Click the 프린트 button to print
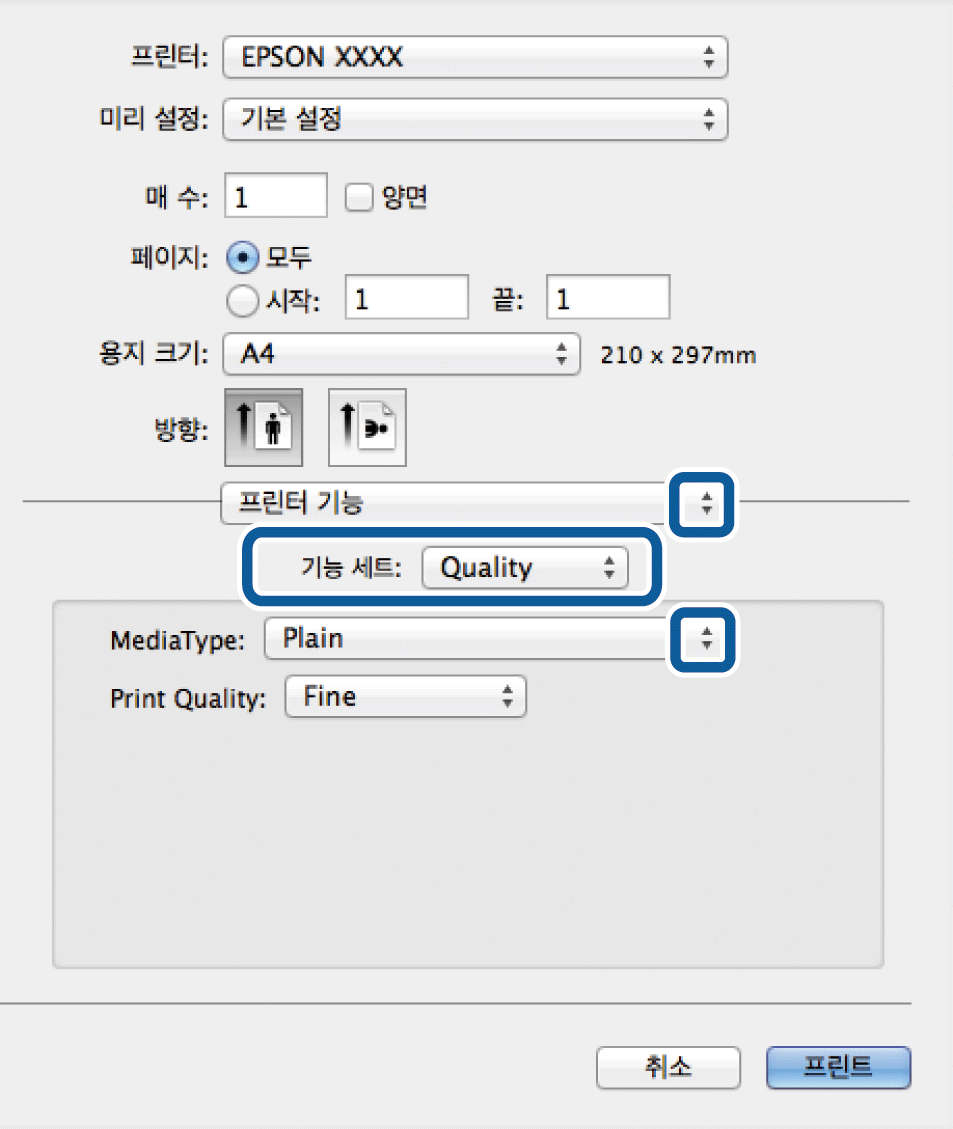 [x=837, y=1067]
